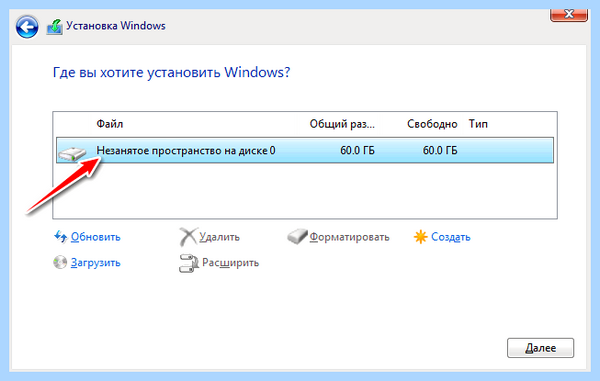The height and width of the screenshot is (381, 600).
Task: Click the Установка Windows title text
Action: pyautogui.click(x=116, y=26)
